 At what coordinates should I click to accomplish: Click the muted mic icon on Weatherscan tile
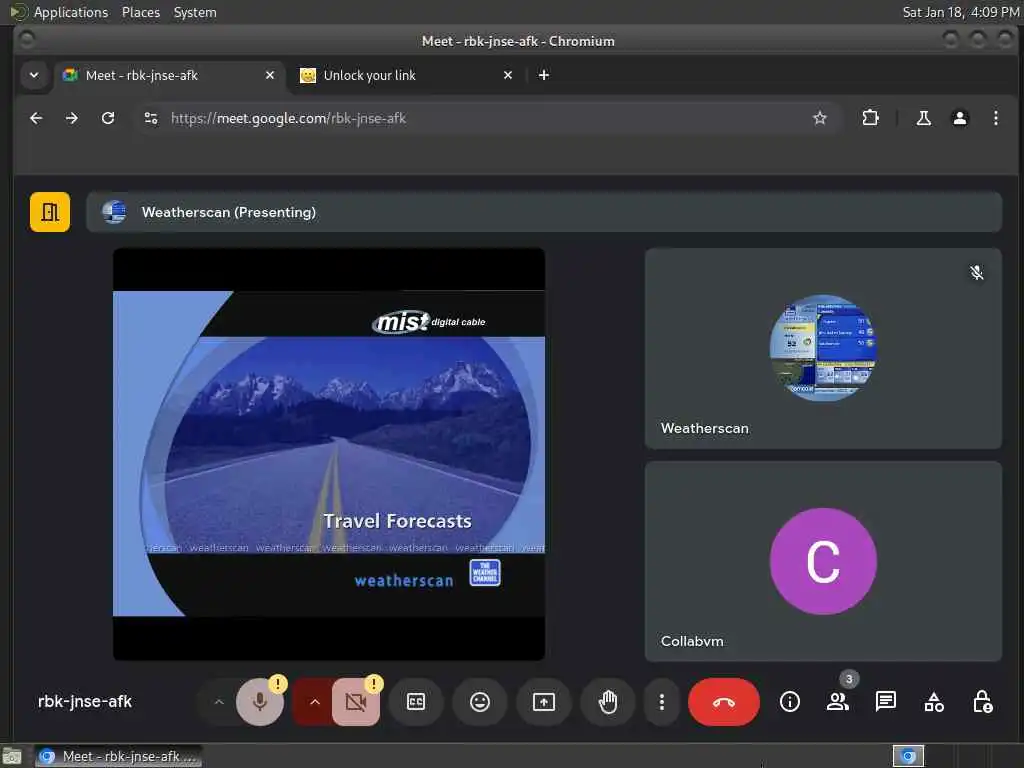[976, 273]
